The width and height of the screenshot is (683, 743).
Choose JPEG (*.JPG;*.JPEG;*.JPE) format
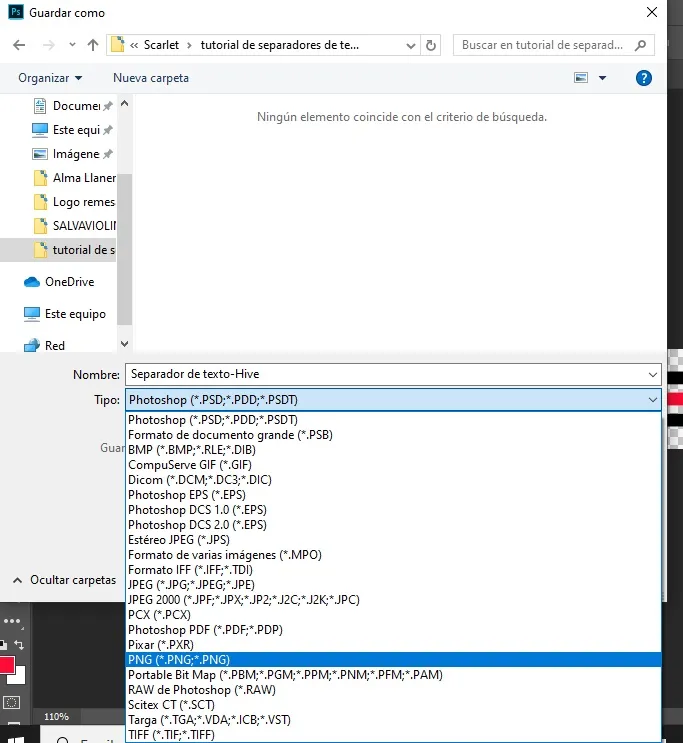[393, 585]
